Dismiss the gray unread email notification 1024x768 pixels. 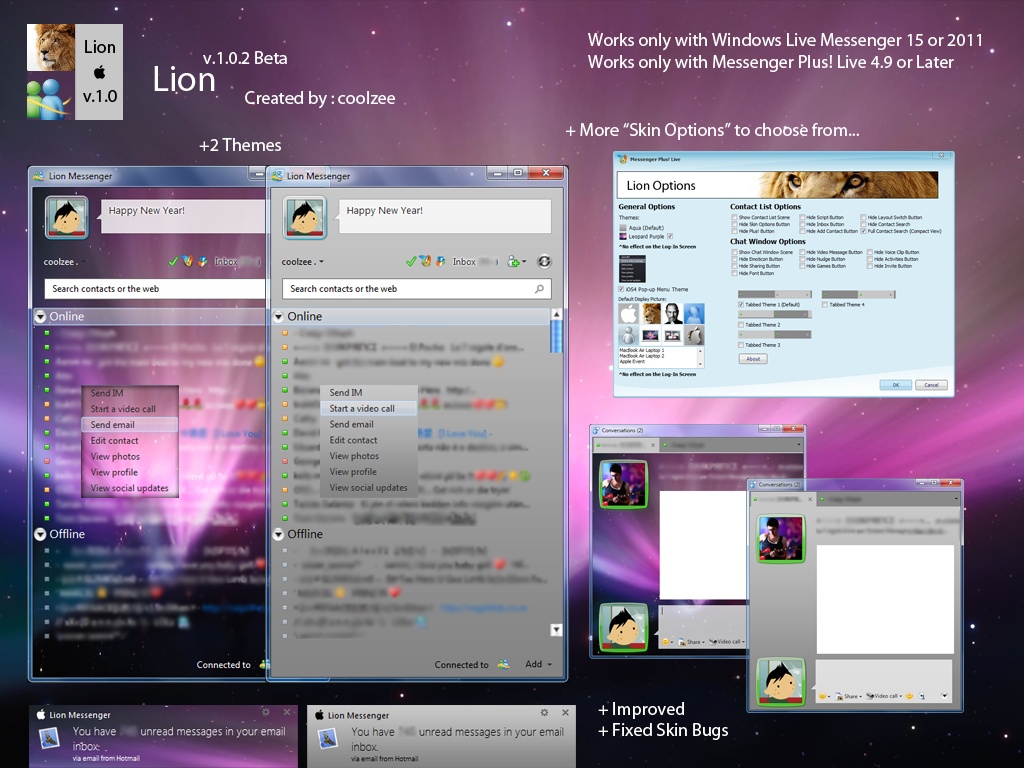565,712
